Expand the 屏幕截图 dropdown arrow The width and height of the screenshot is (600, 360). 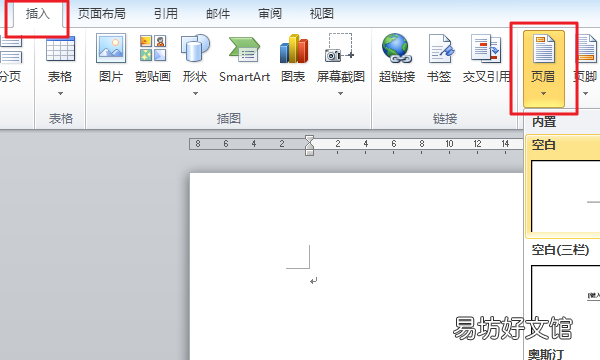(340, 93)
